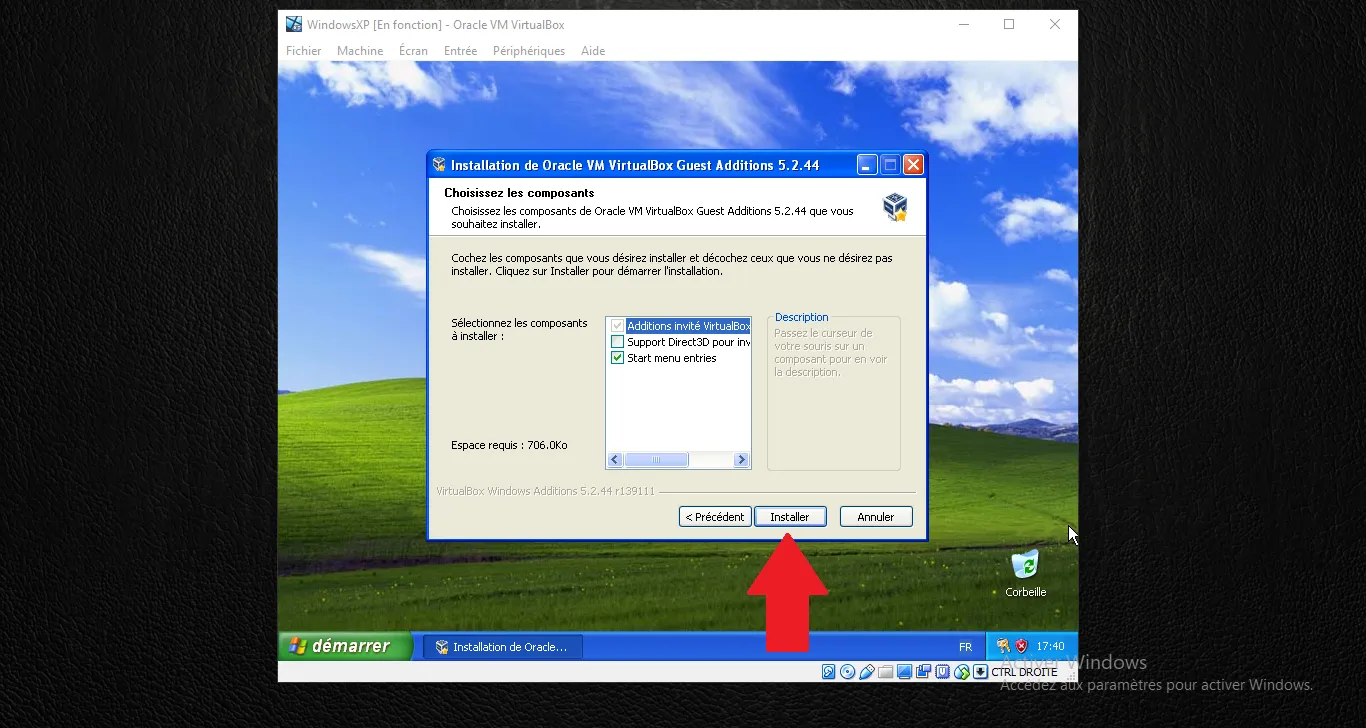1366x728 pixels.
Task: Click the shared folders status icon
Action: click(x=885, y=672)
